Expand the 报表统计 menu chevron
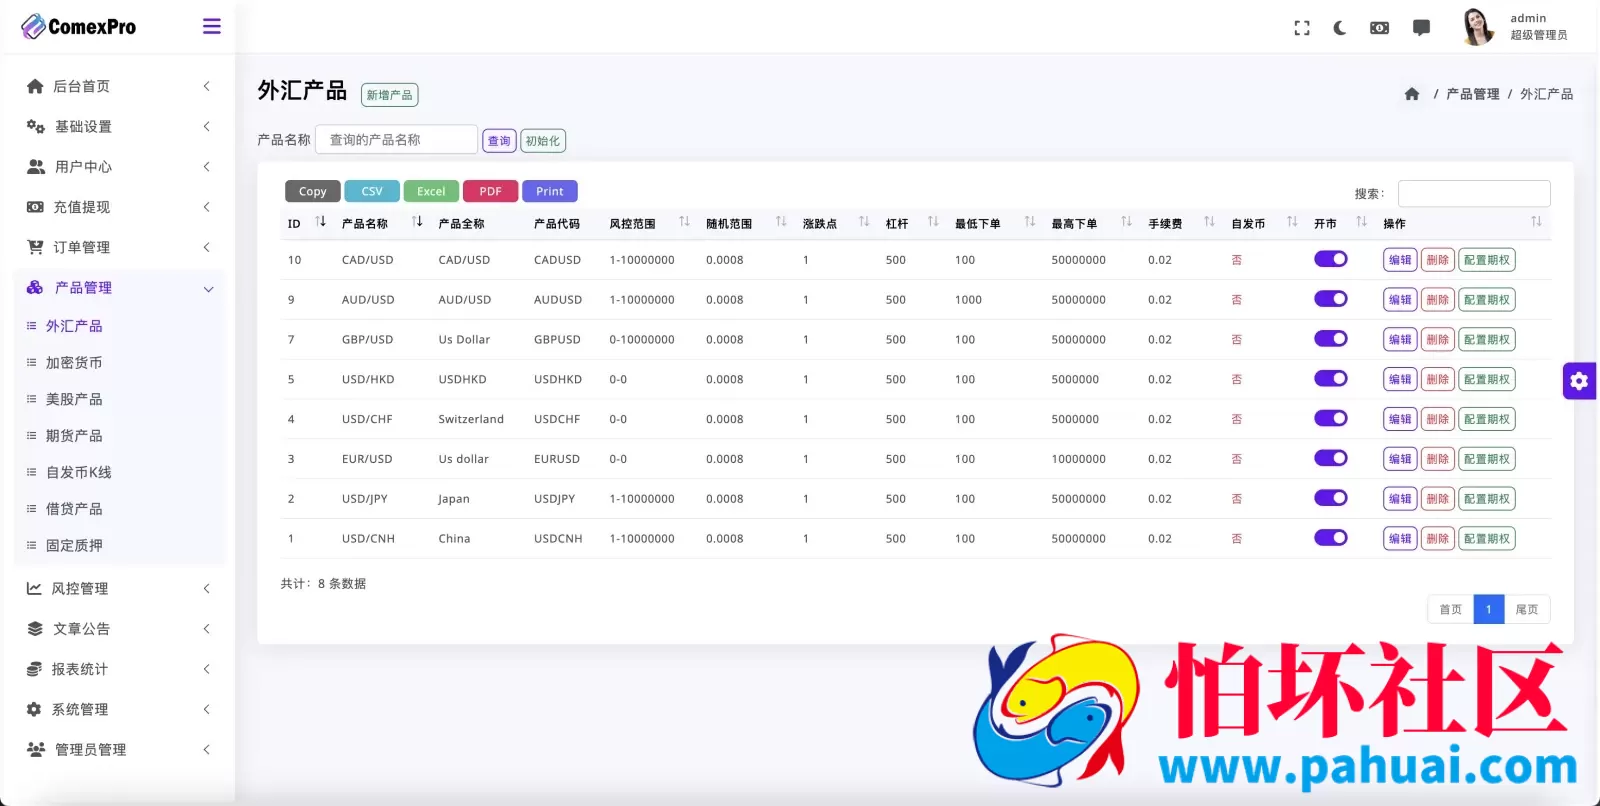The height and width of the screenshot is (806, 1600). click(207, 669)
